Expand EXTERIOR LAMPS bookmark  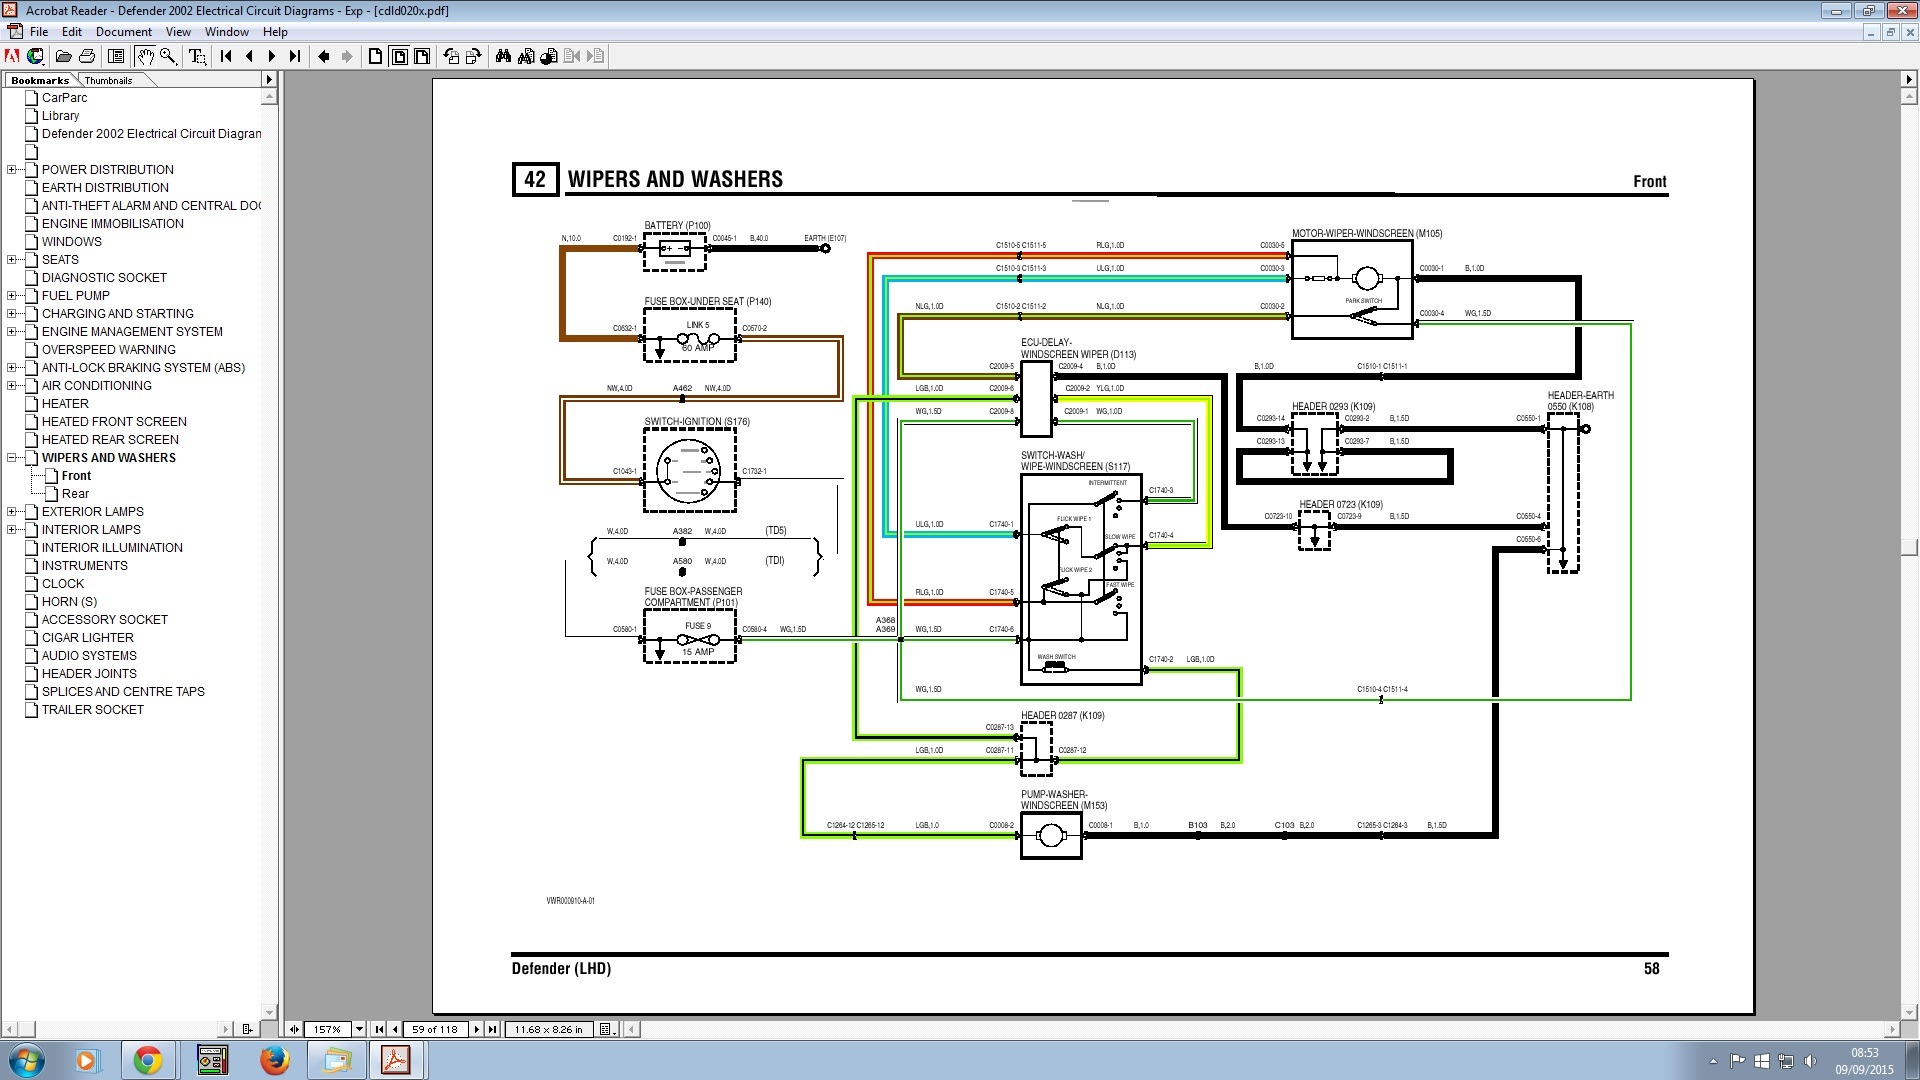12,512
